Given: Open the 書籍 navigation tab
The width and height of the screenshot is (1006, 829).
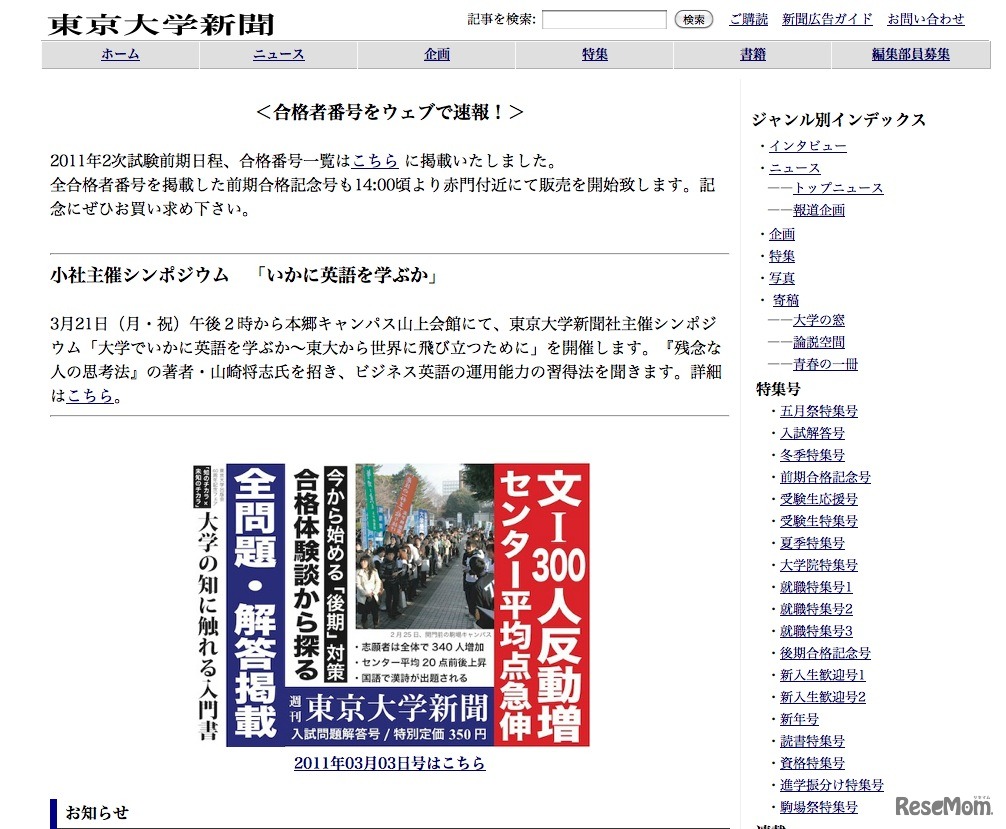Looking at the screenshot, I should [753, 55].
